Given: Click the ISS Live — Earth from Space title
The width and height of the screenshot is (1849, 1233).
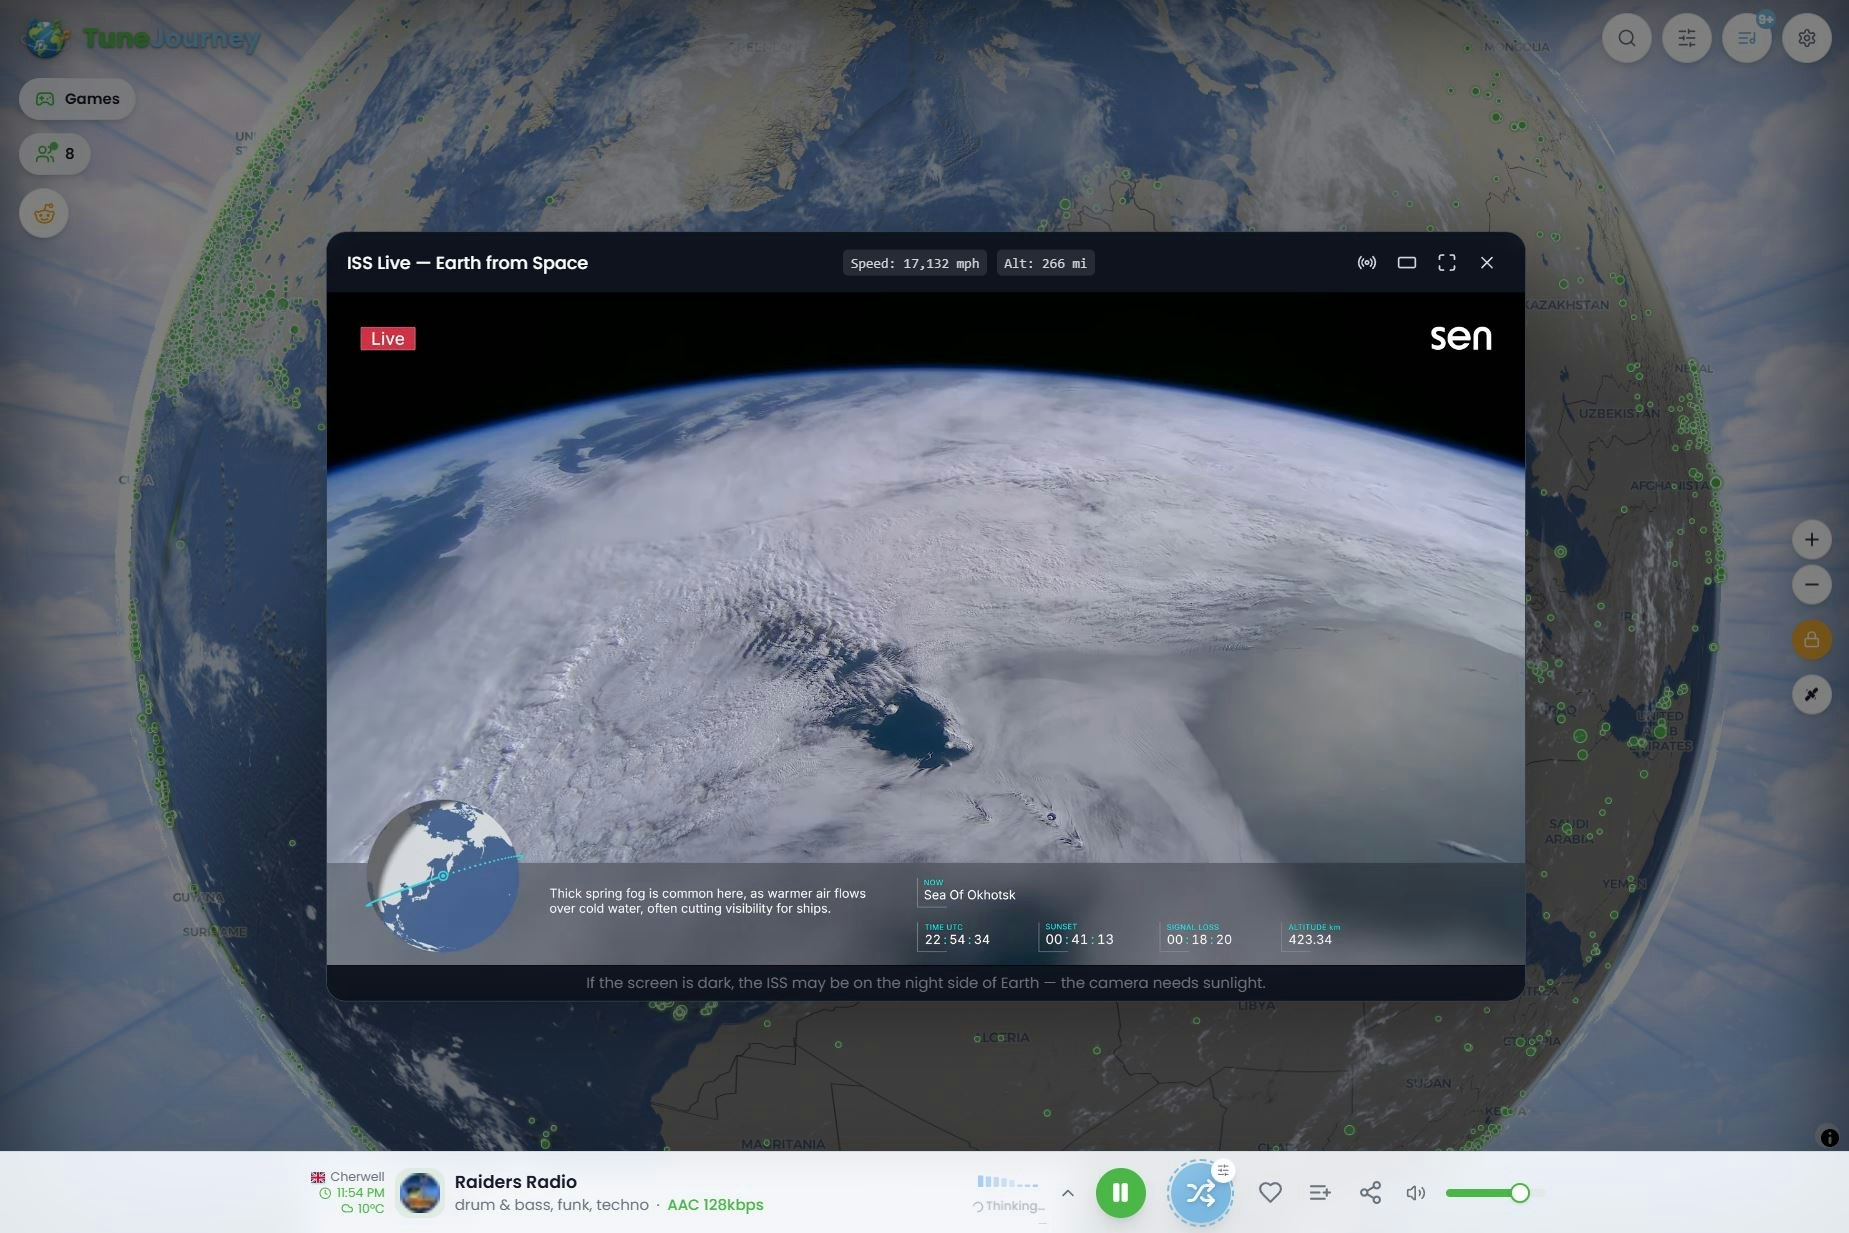Looking at the screenshot, I should pyautogui.click(x=467, y=263).
